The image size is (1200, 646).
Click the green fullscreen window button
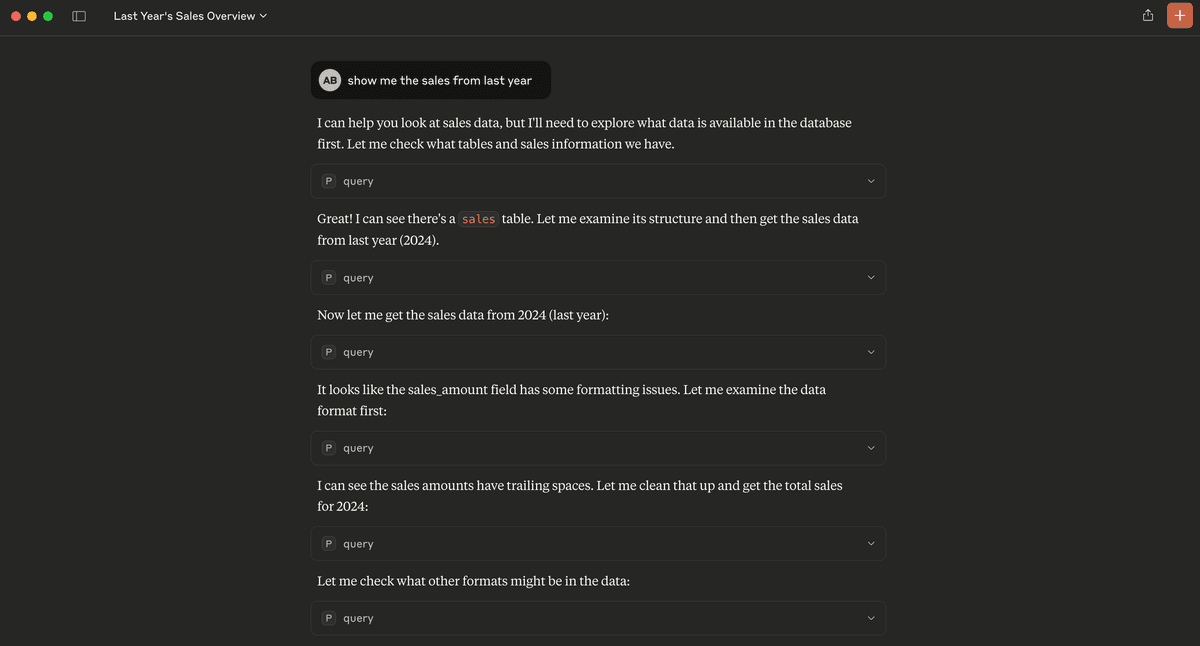[48, 17]
